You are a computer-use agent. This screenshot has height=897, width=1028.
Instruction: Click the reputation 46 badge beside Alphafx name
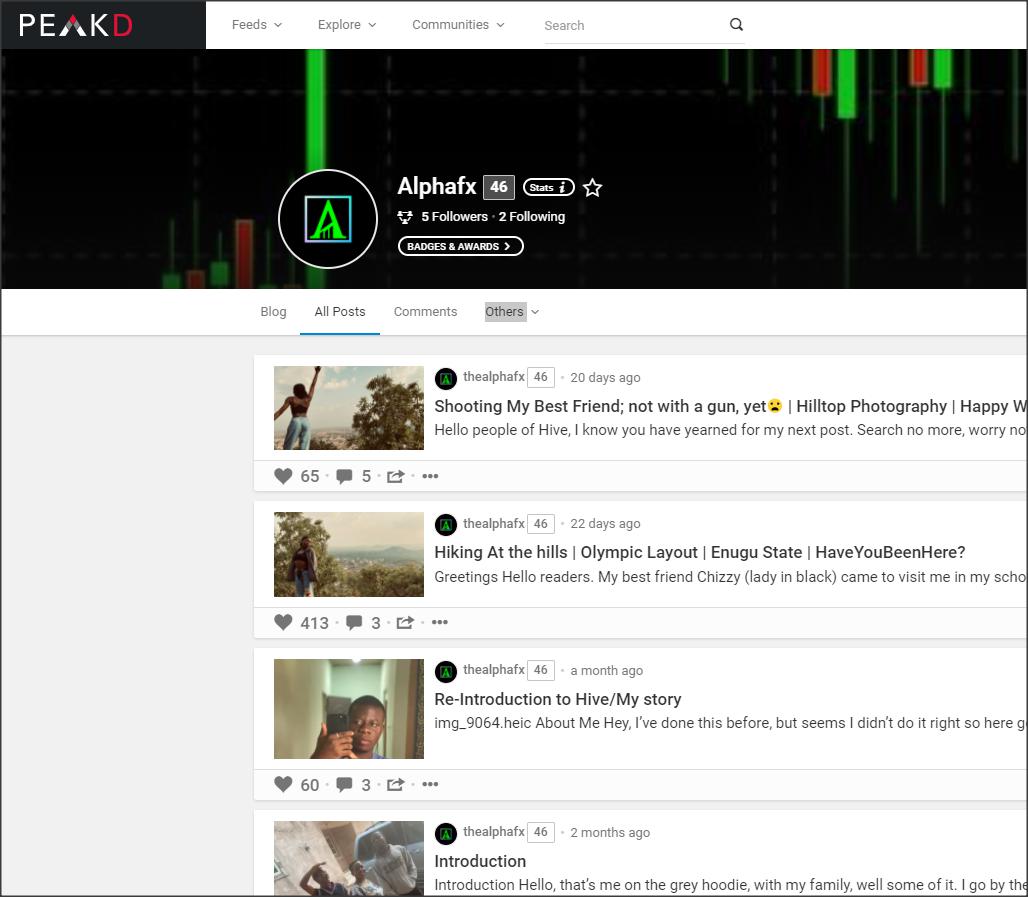tap(499, 188)
